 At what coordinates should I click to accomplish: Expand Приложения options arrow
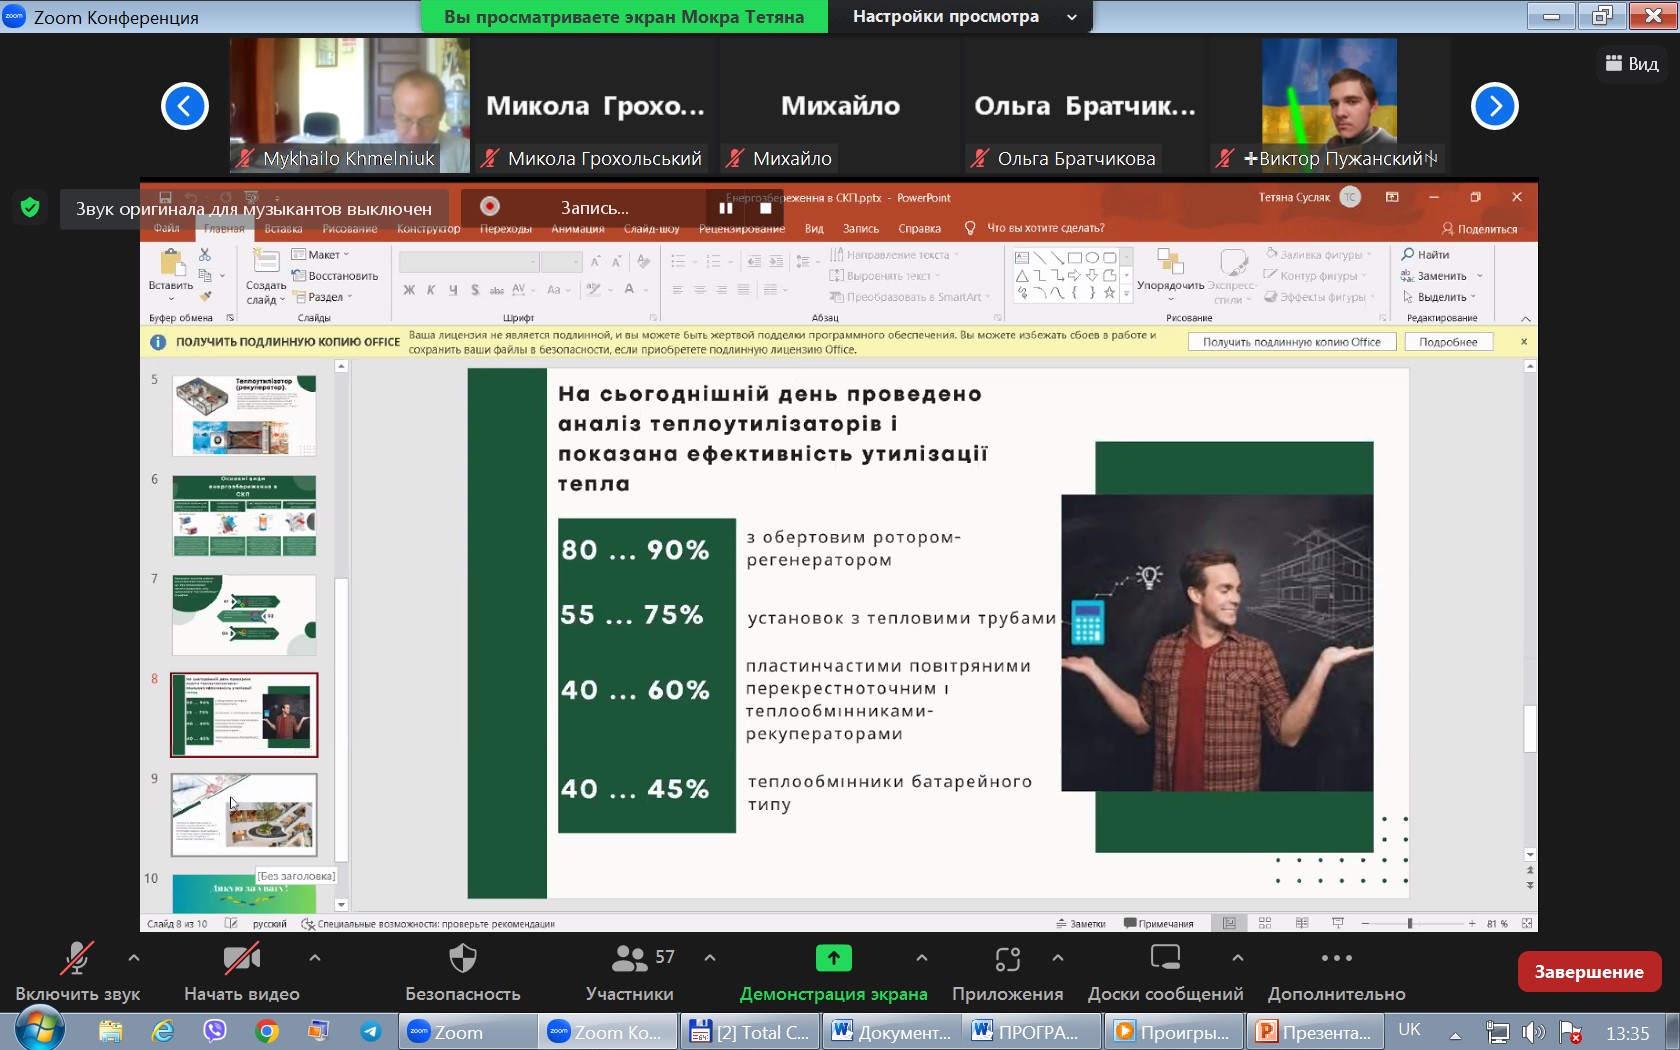[1058, 957]
